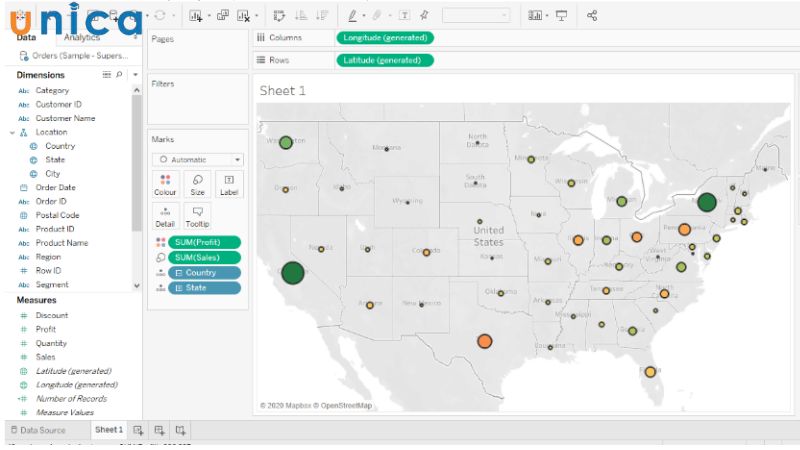Click the presentation mode icon
This screenshot has height=450, width=800.
[x=561, y=16]
